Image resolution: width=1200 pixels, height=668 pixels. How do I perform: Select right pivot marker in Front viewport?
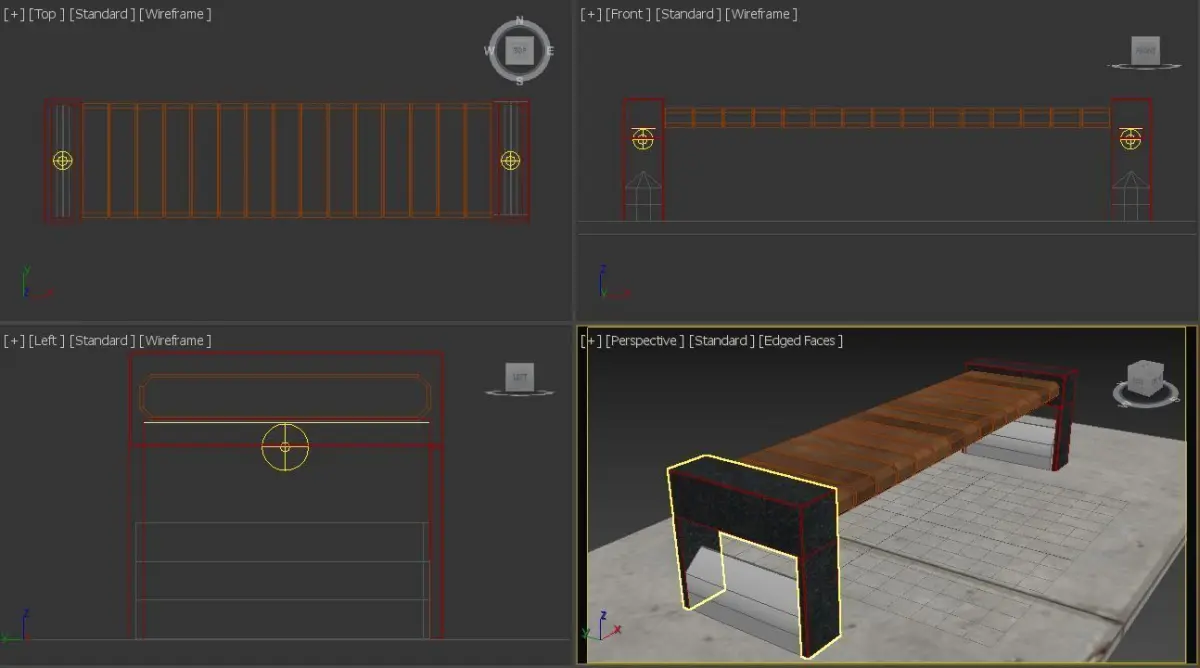1130,139
